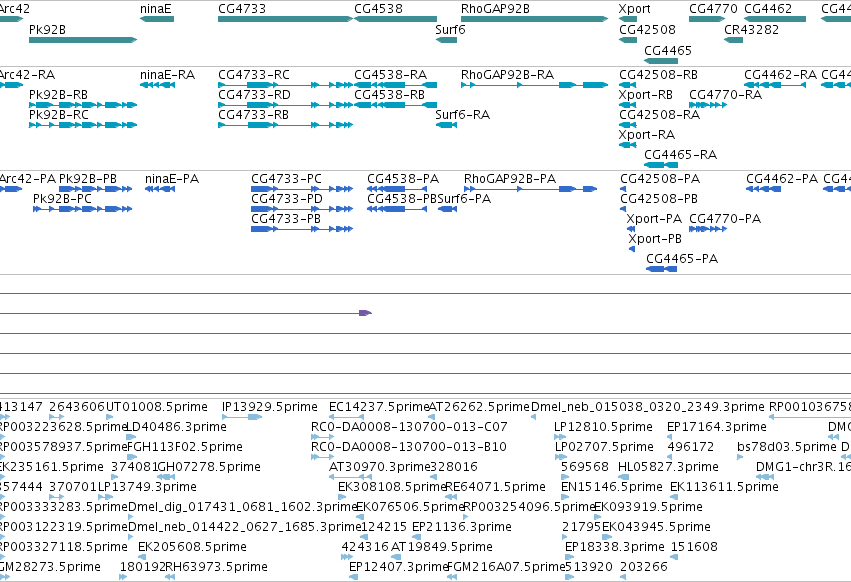The image size is (851, 582).
Task: Select the Xport-RB transcript label
Action: [646, 95]
